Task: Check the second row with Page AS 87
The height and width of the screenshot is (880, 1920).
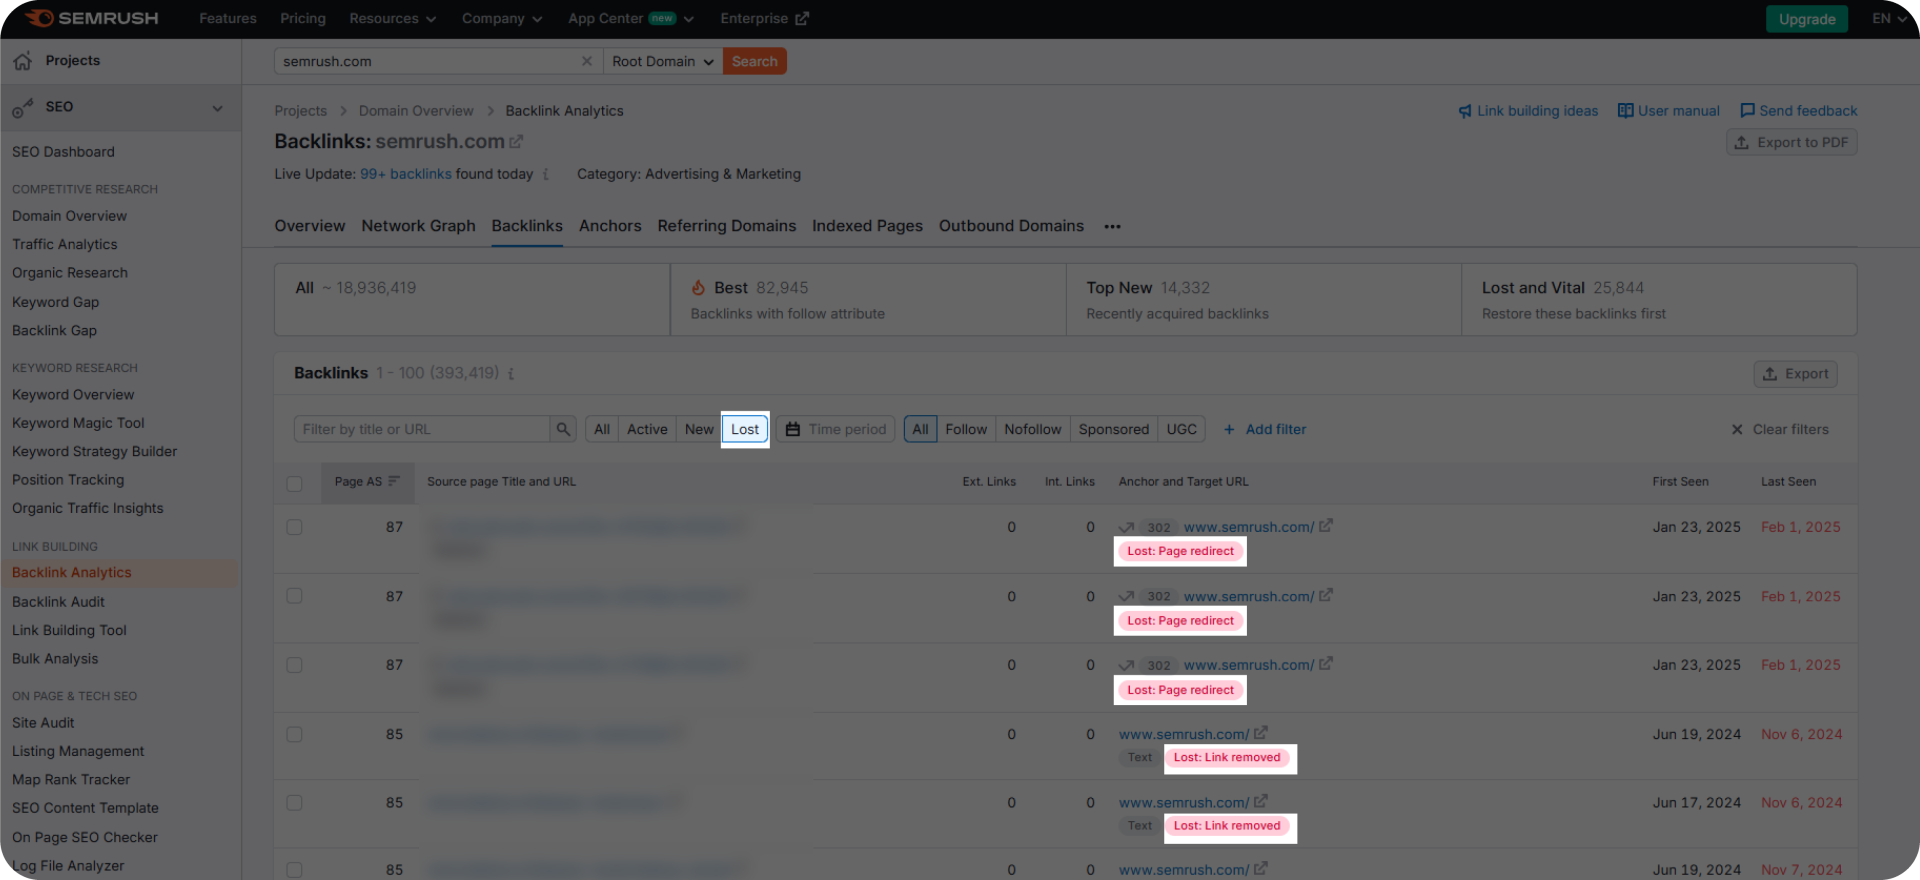Action: pyautogui.click(x=294, y=596)
